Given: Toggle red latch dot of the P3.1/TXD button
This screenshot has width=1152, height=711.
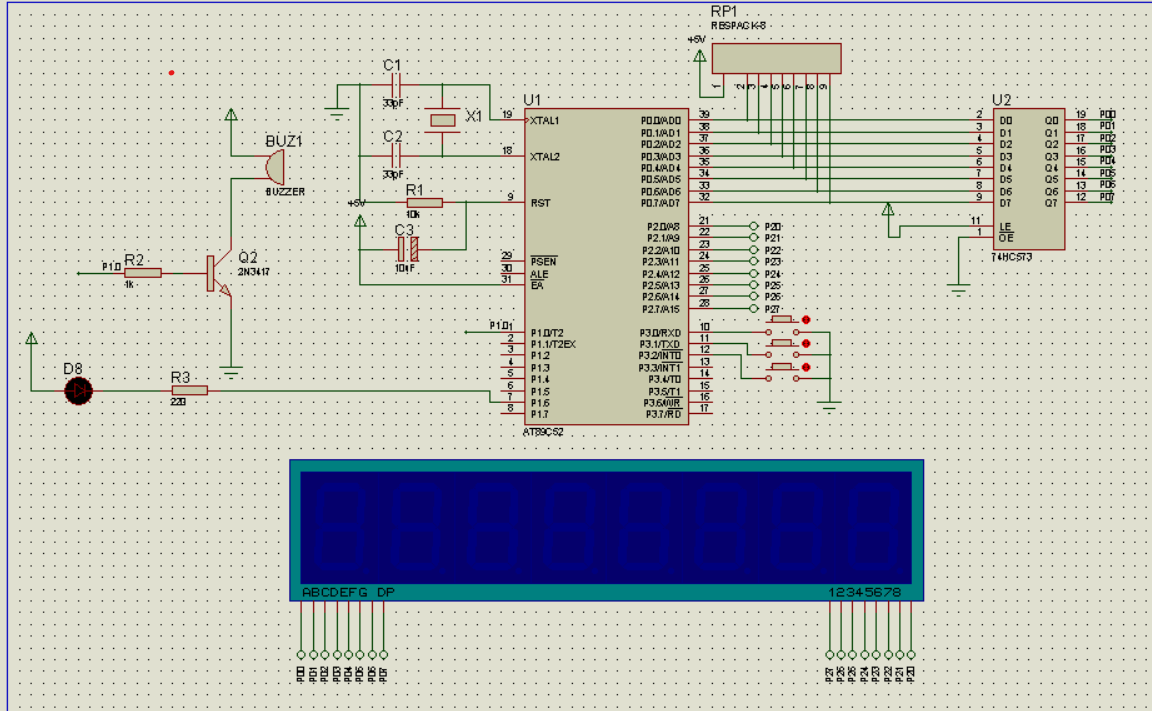Looking at the screenshot, I should pos(806,343).
